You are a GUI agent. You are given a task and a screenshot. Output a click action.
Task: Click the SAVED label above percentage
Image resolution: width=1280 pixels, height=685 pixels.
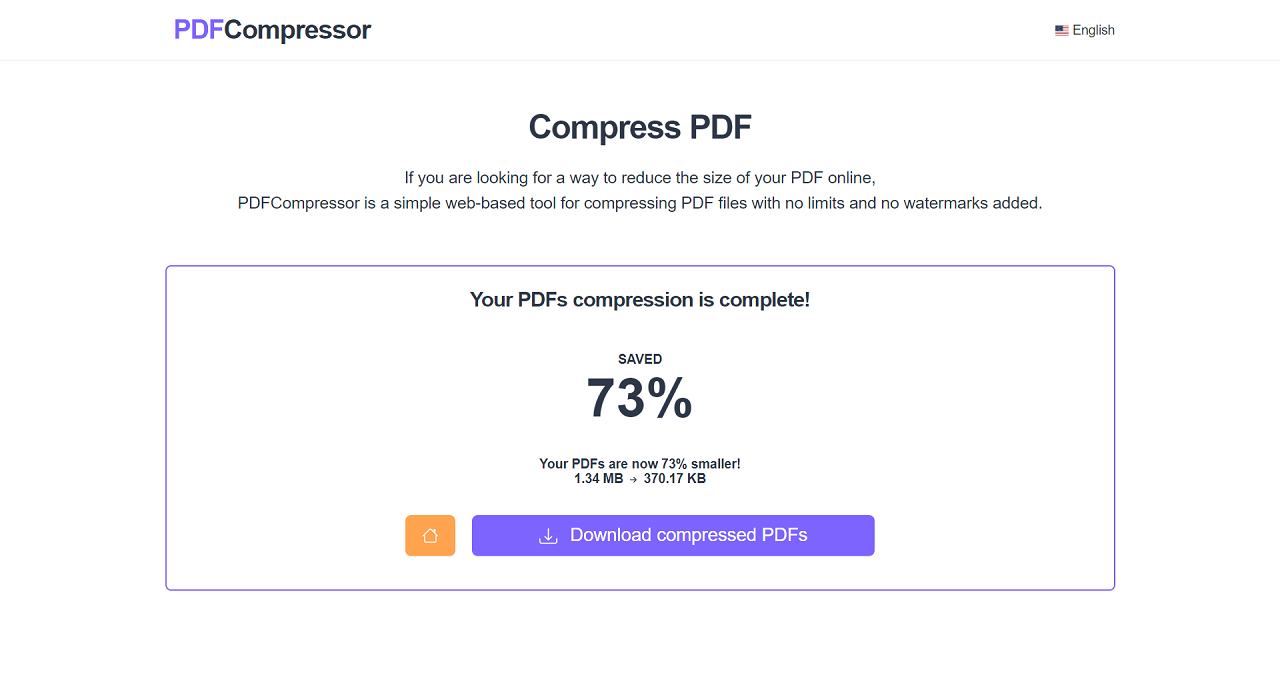640,359
